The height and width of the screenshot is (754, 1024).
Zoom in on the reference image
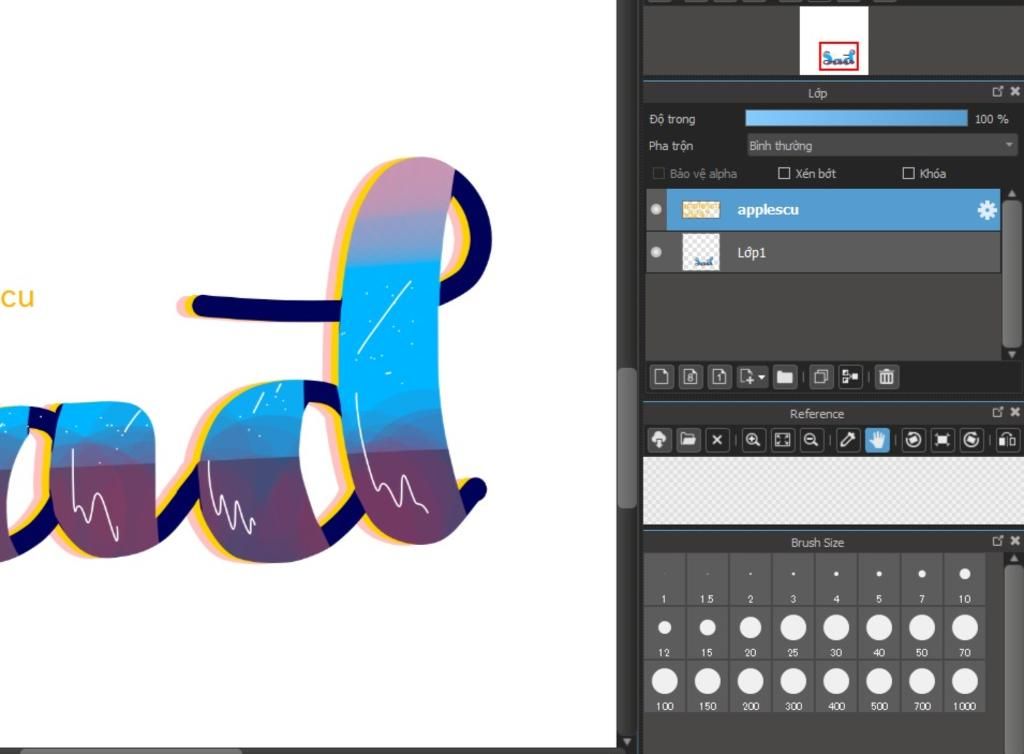click(x=753, y=440)
